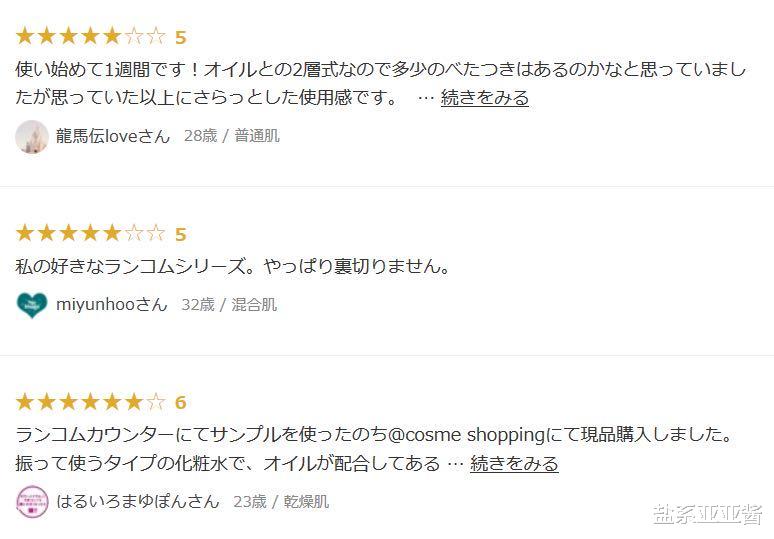Open the review mentioning @cosme shopping
The width and height of the screenshot is (774, 539).
(376, 435)
